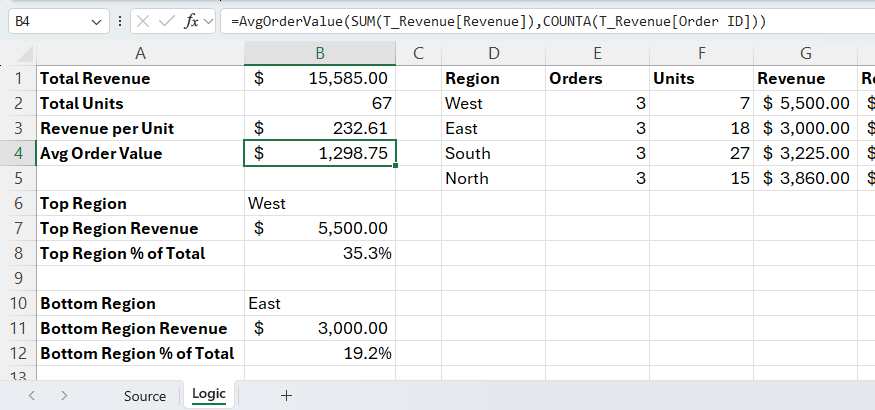This screenshot has width=875, height=410.
Task: Click the Revenue per Unit label
Action: click(x=140, y=128)
